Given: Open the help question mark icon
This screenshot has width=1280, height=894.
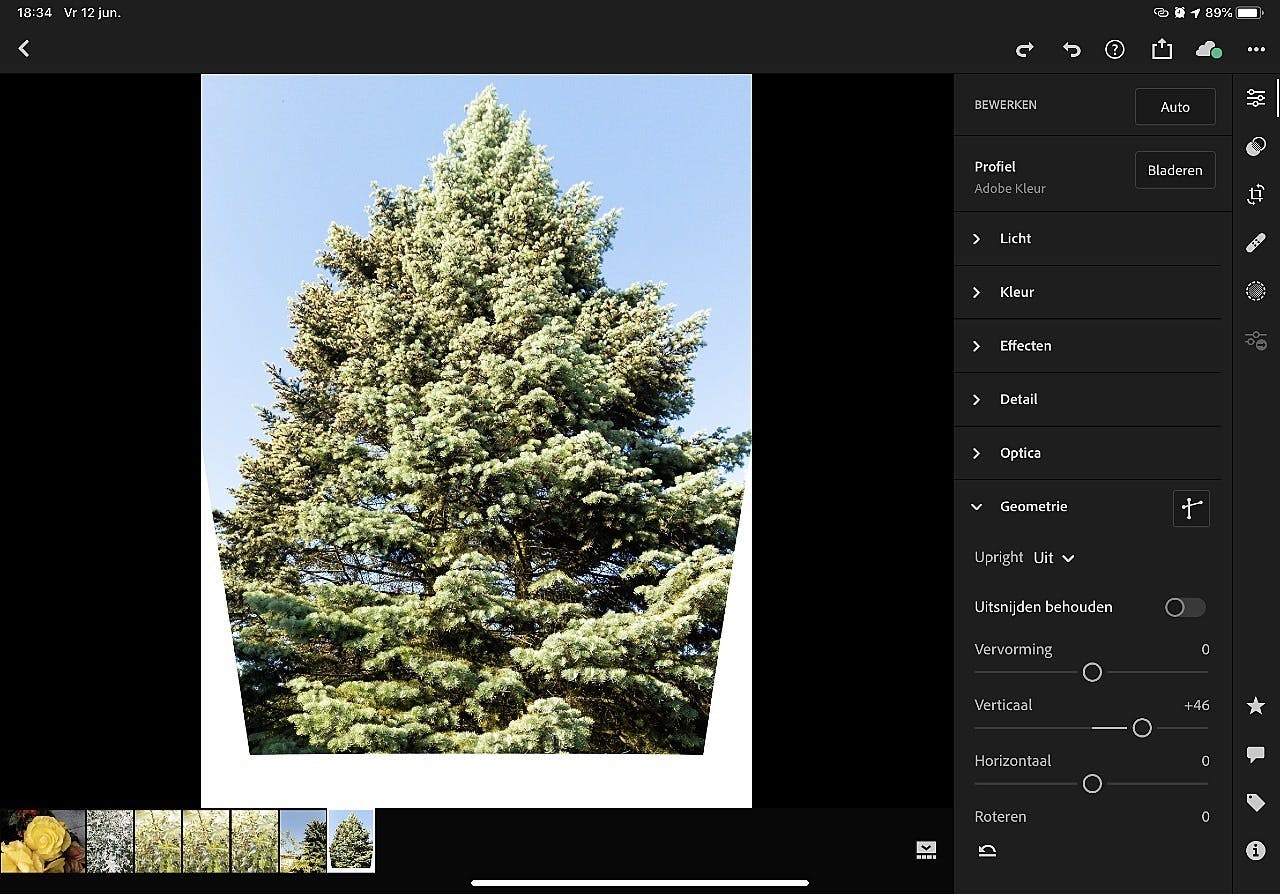Looking at the screenshot, I should coord(1115,49).
